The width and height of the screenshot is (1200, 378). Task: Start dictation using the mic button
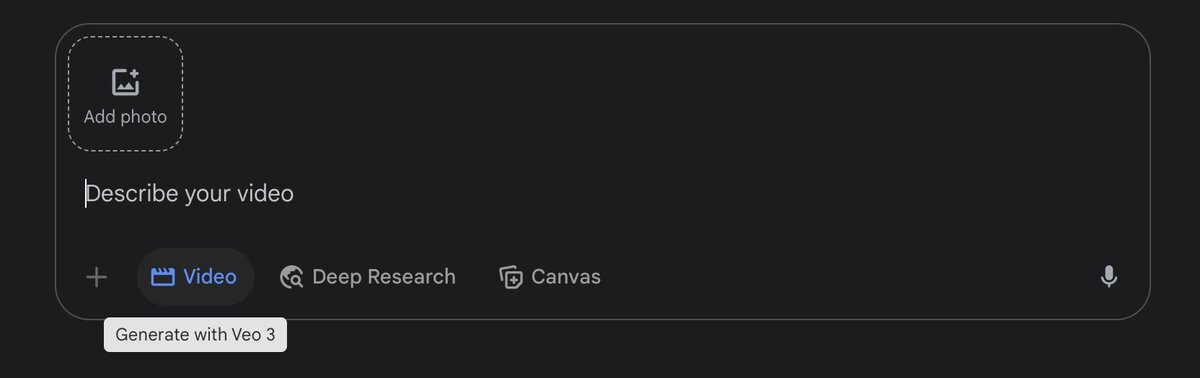1108,277
